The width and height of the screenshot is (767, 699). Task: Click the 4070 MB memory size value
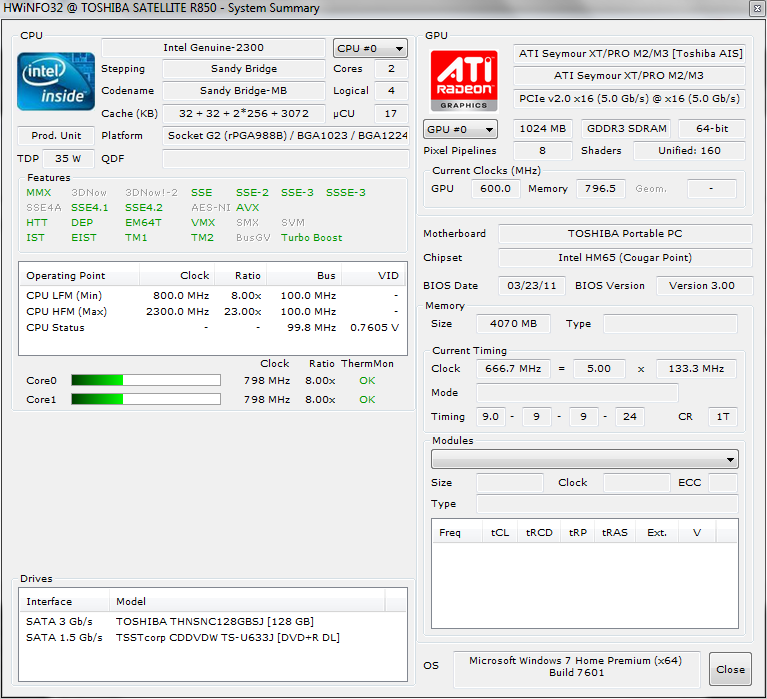pyautogui.click(x=513, y=324)
